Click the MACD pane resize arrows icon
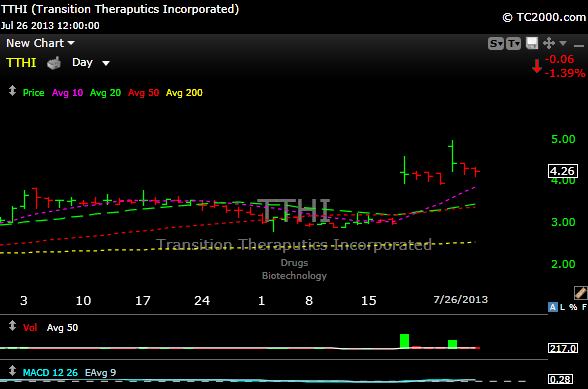588x389 pixels. pos(12,371)
